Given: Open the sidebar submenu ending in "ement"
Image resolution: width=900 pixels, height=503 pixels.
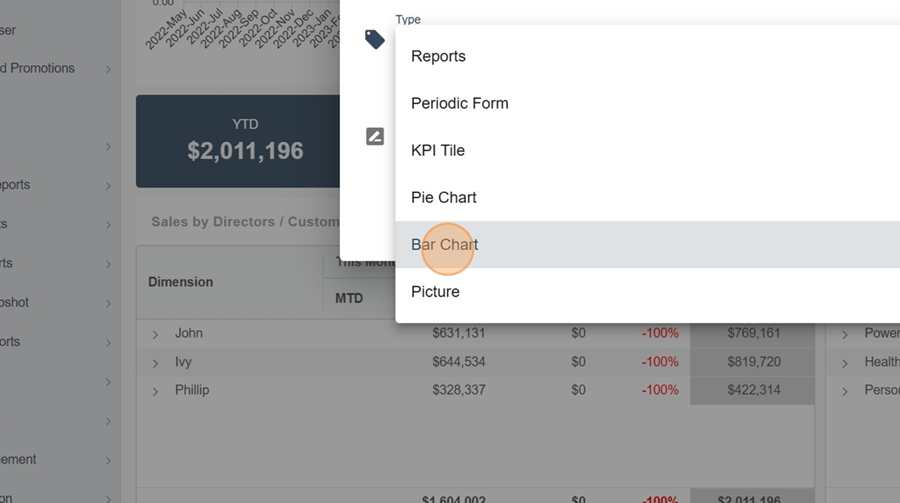Looking at the screenshot, I should pyautogui.click(x=108, y=460).
